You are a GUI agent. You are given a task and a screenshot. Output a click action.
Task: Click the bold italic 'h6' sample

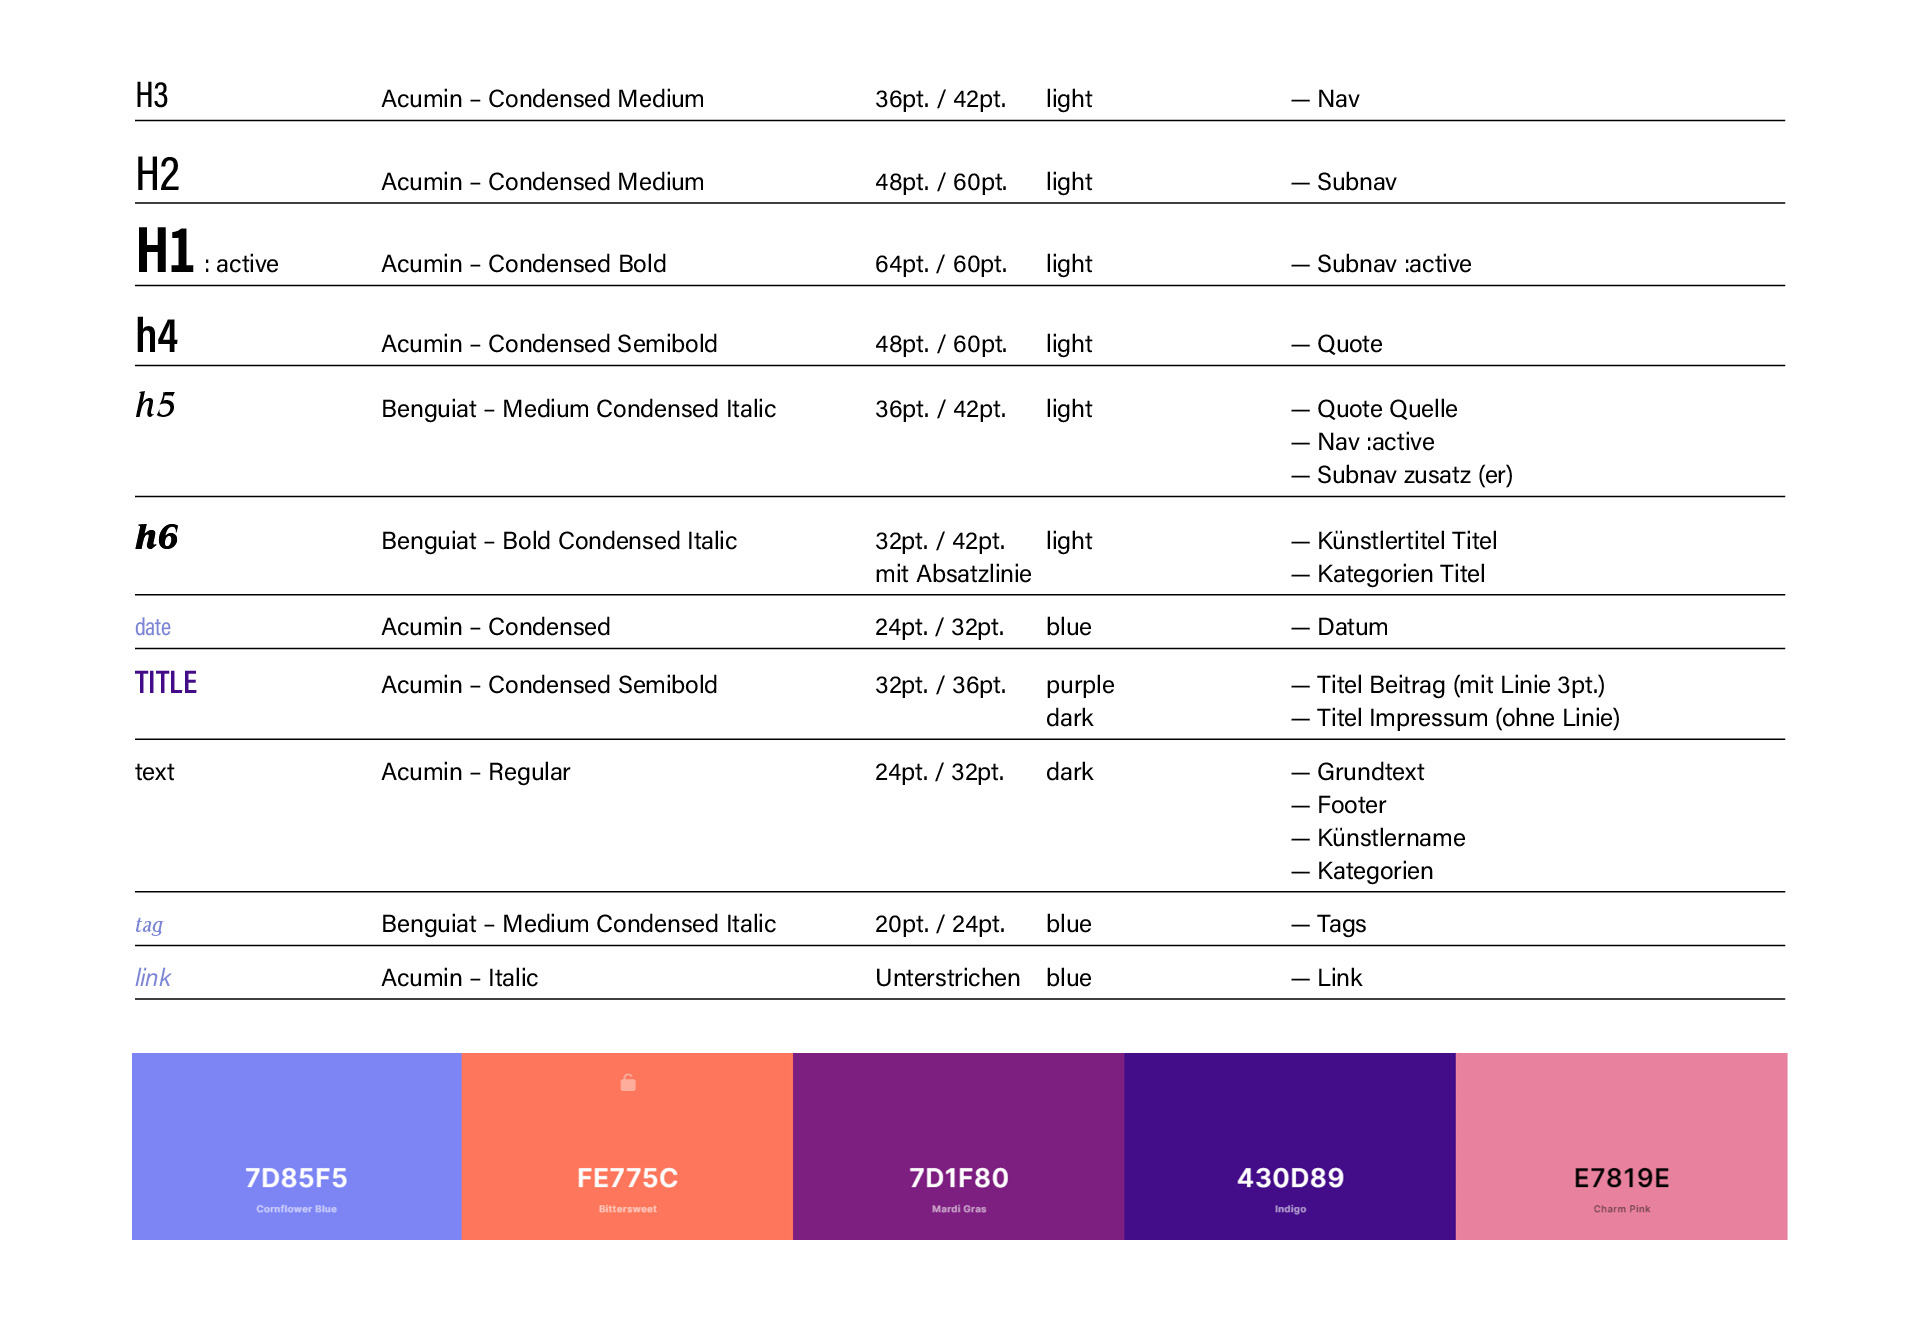(157, 537)
